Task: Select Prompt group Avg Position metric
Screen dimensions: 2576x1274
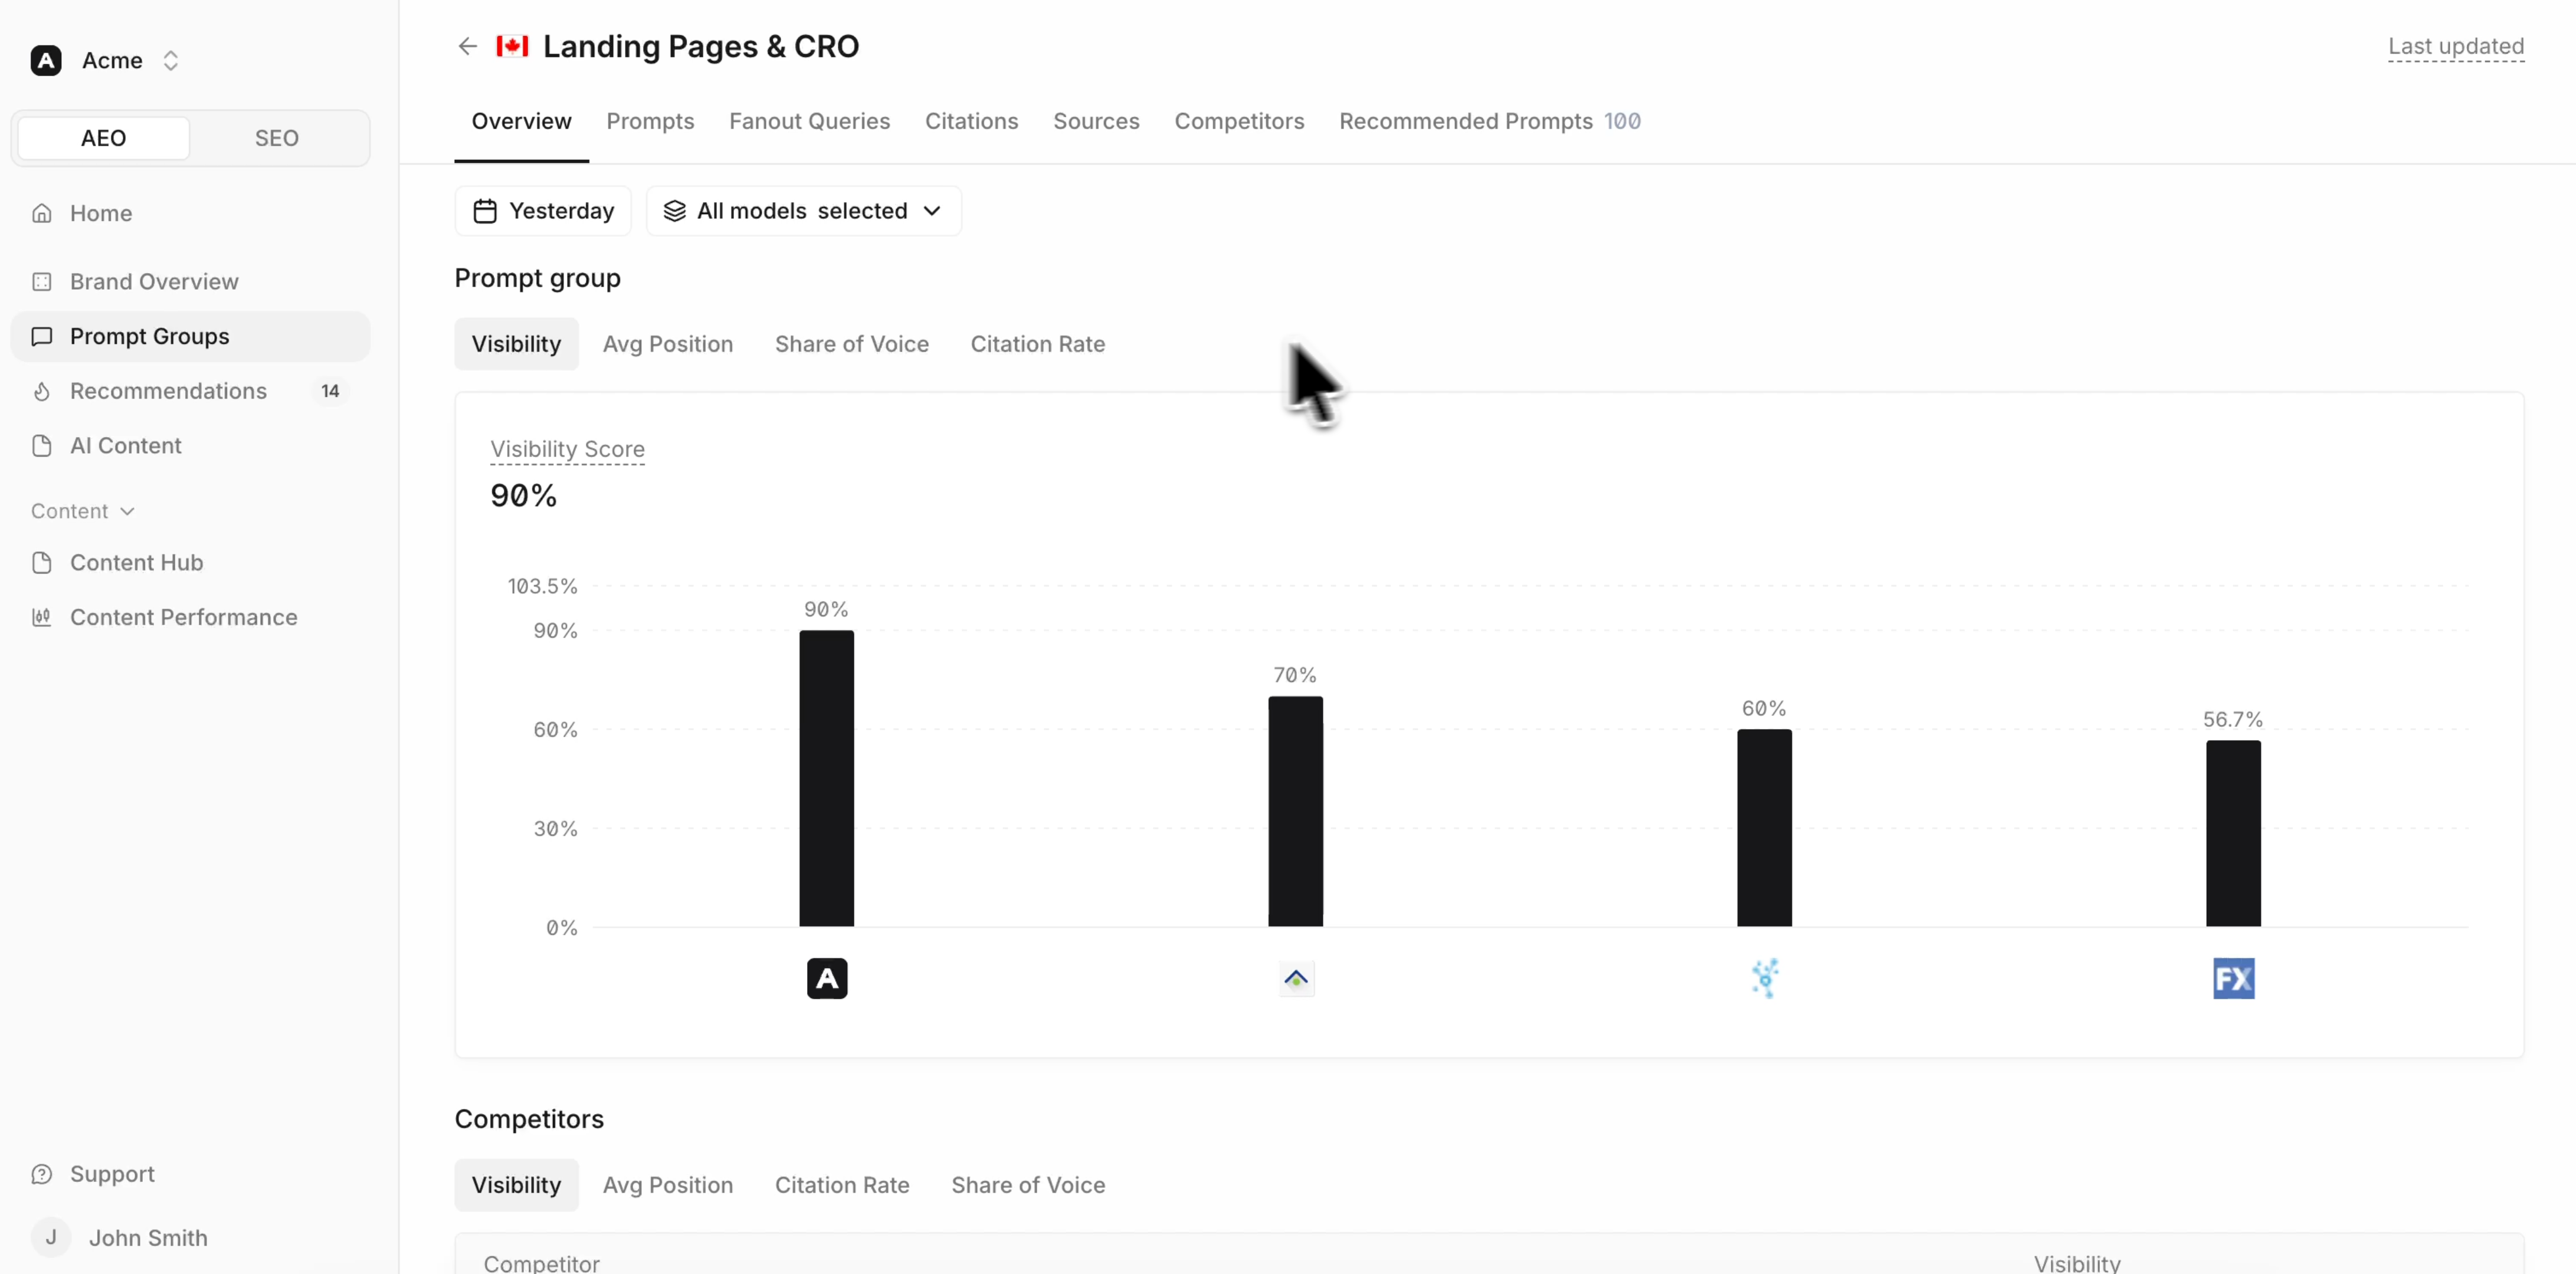Action: coord(668,344)
